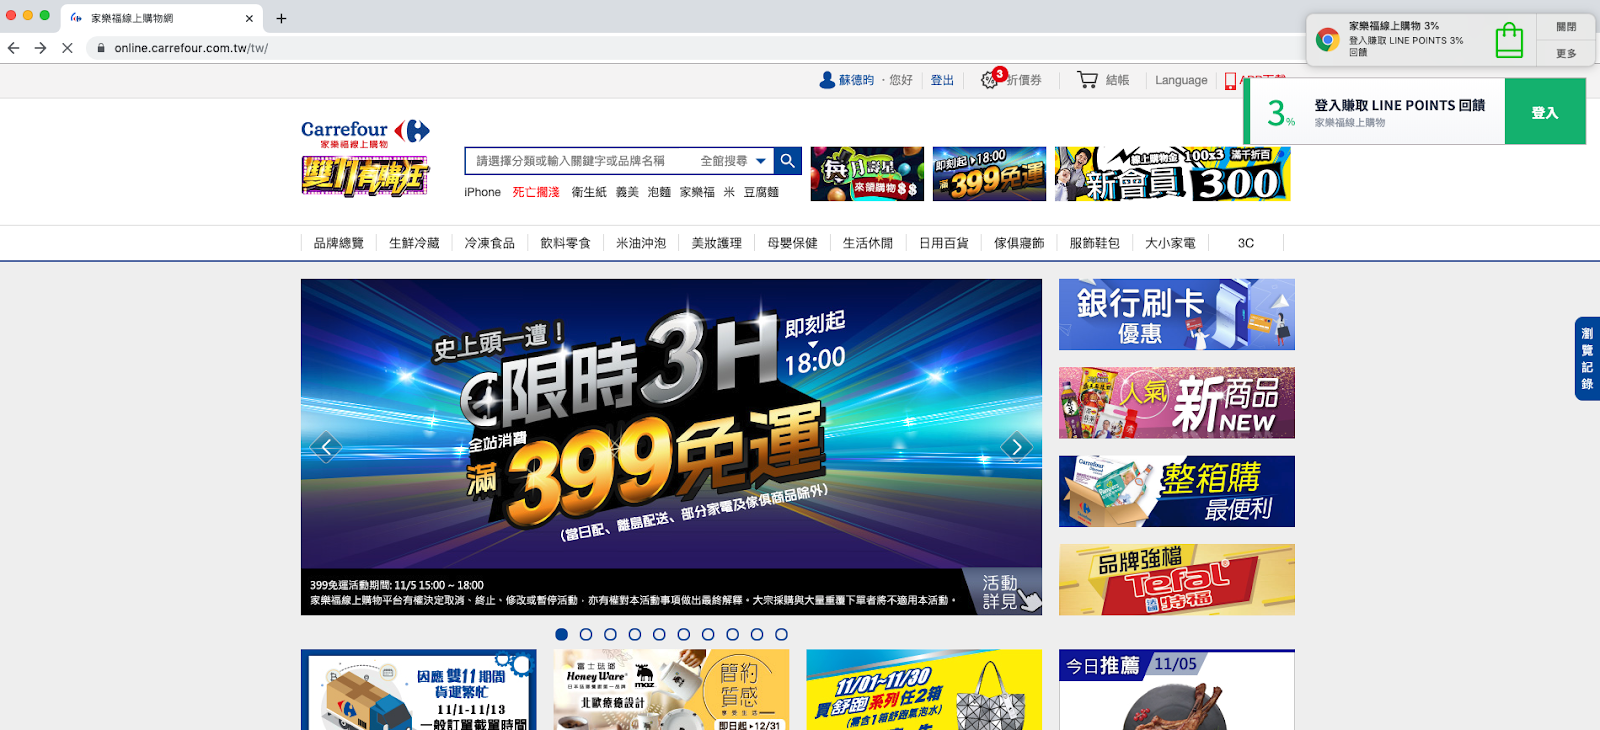The width and height of the screenshot is (1600, 730).
Task: Open the 雙11期間貨運繁忙 notice card
Action: 418,690
